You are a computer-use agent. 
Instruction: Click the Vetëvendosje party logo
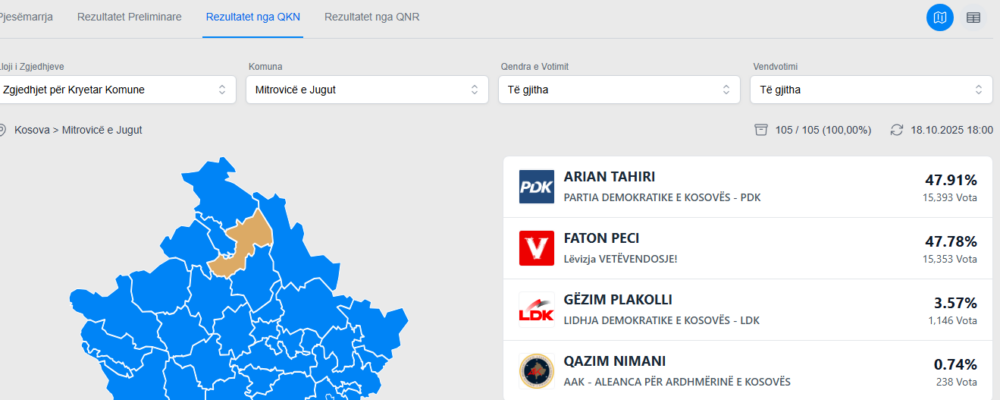pyautogui.click(x=537, y=248)
